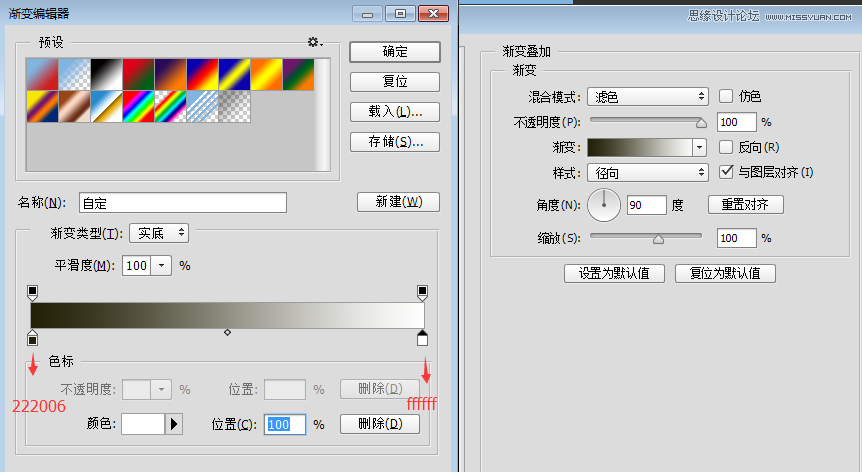The image size is (862, 472).
Task: Click the gradient overlay preview swatch
Action: [640, 147]
